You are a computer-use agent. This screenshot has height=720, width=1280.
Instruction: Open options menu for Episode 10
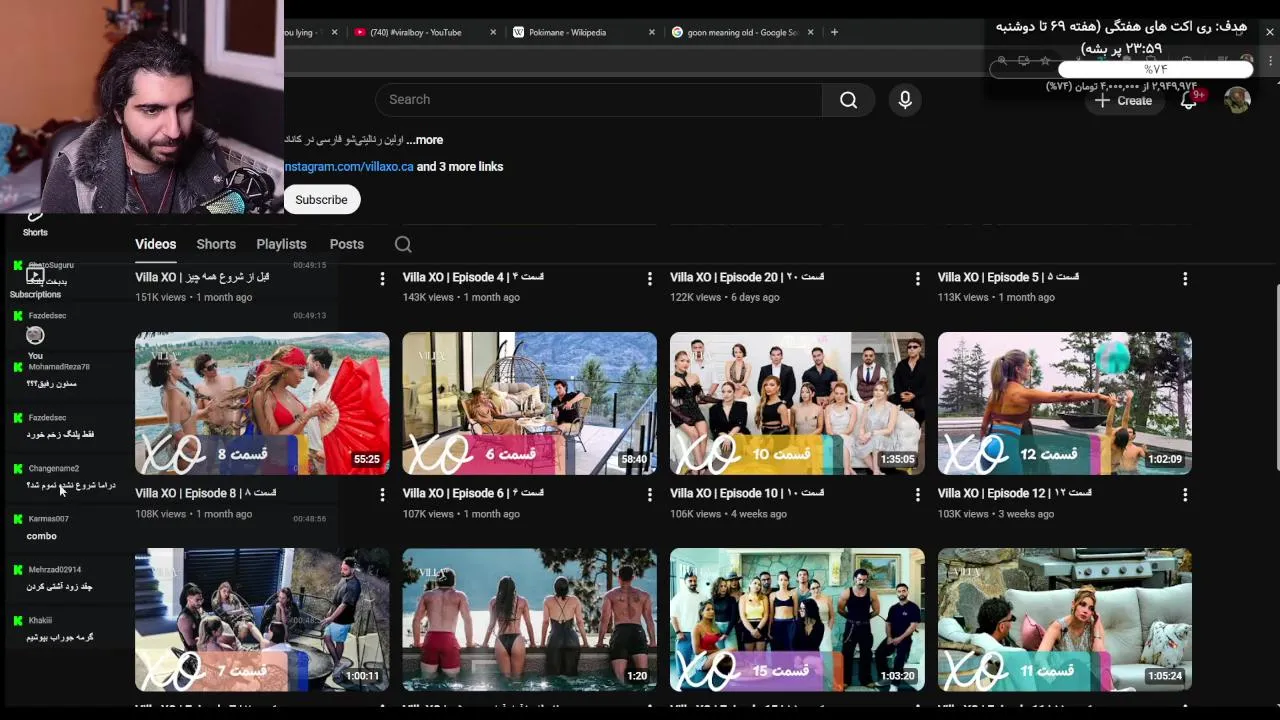[917, 495]
